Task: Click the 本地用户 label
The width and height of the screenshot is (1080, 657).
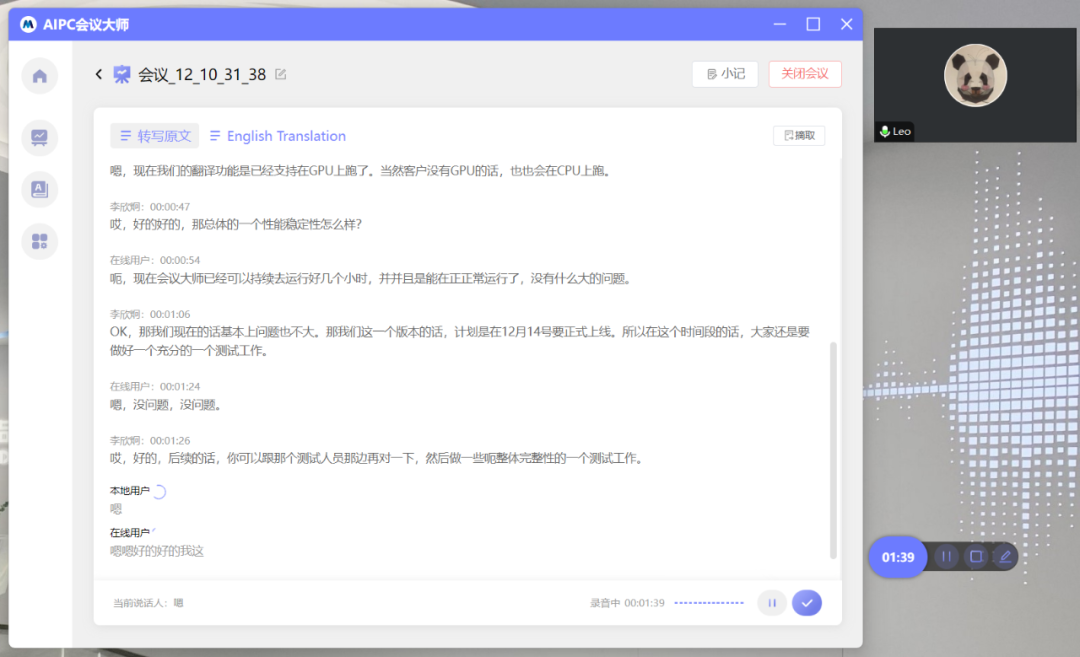Action: [129, 490]
